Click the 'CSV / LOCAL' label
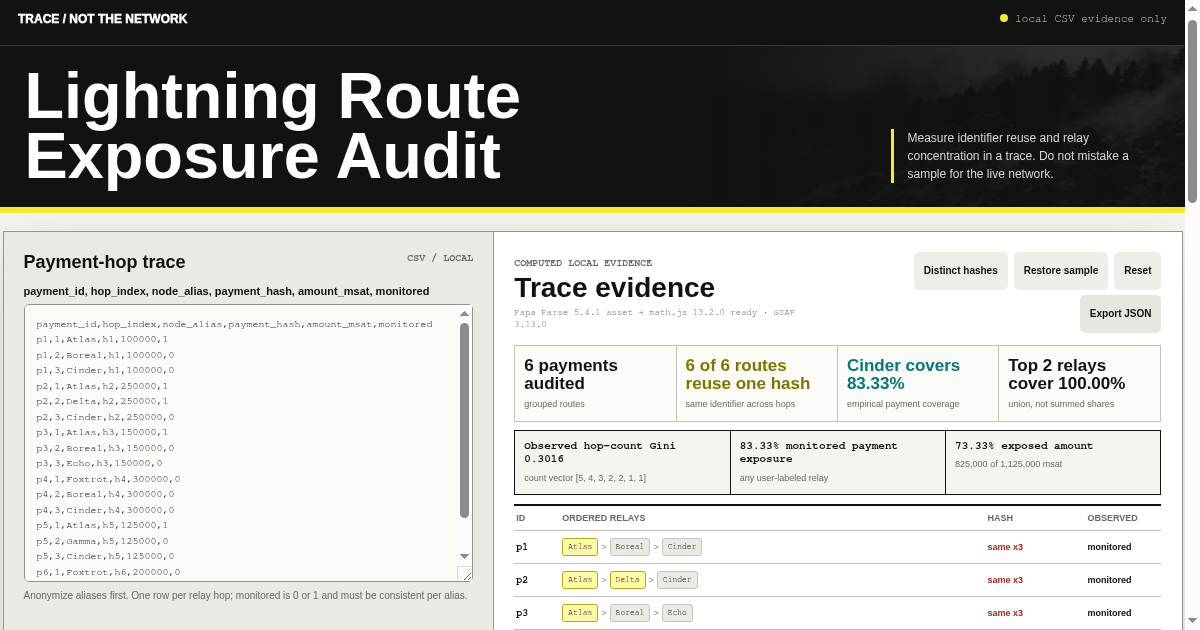Screen dimensions: 1200x630 pyautogui.click(x=440, y=258)
